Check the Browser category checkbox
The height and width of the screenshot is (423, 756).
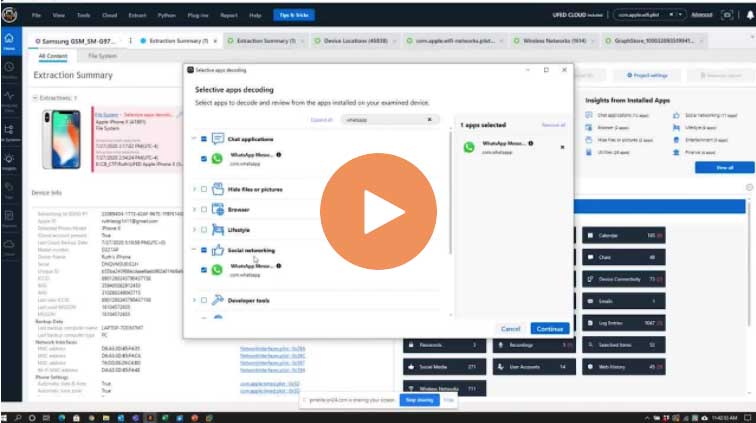click(x=204, y=209)
